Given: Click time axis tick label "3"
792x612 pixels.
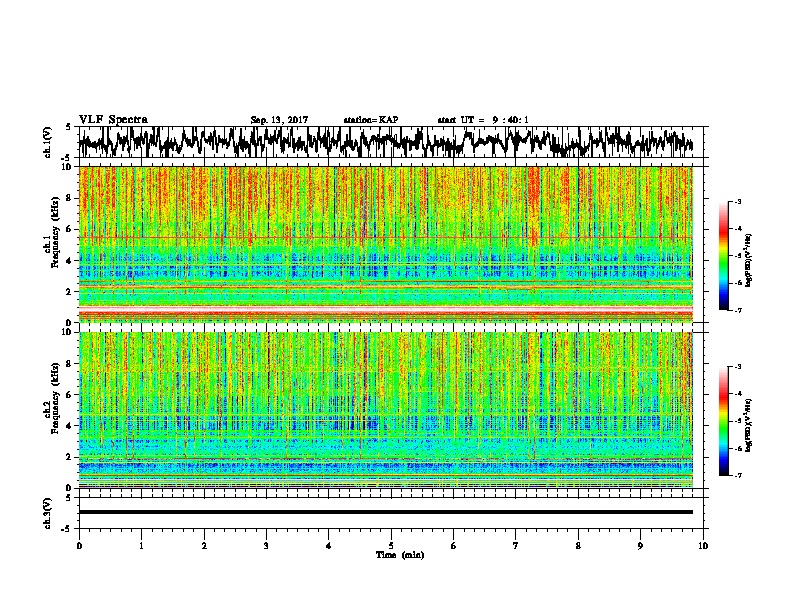Looking at the screenshot, I should point(266,546).
